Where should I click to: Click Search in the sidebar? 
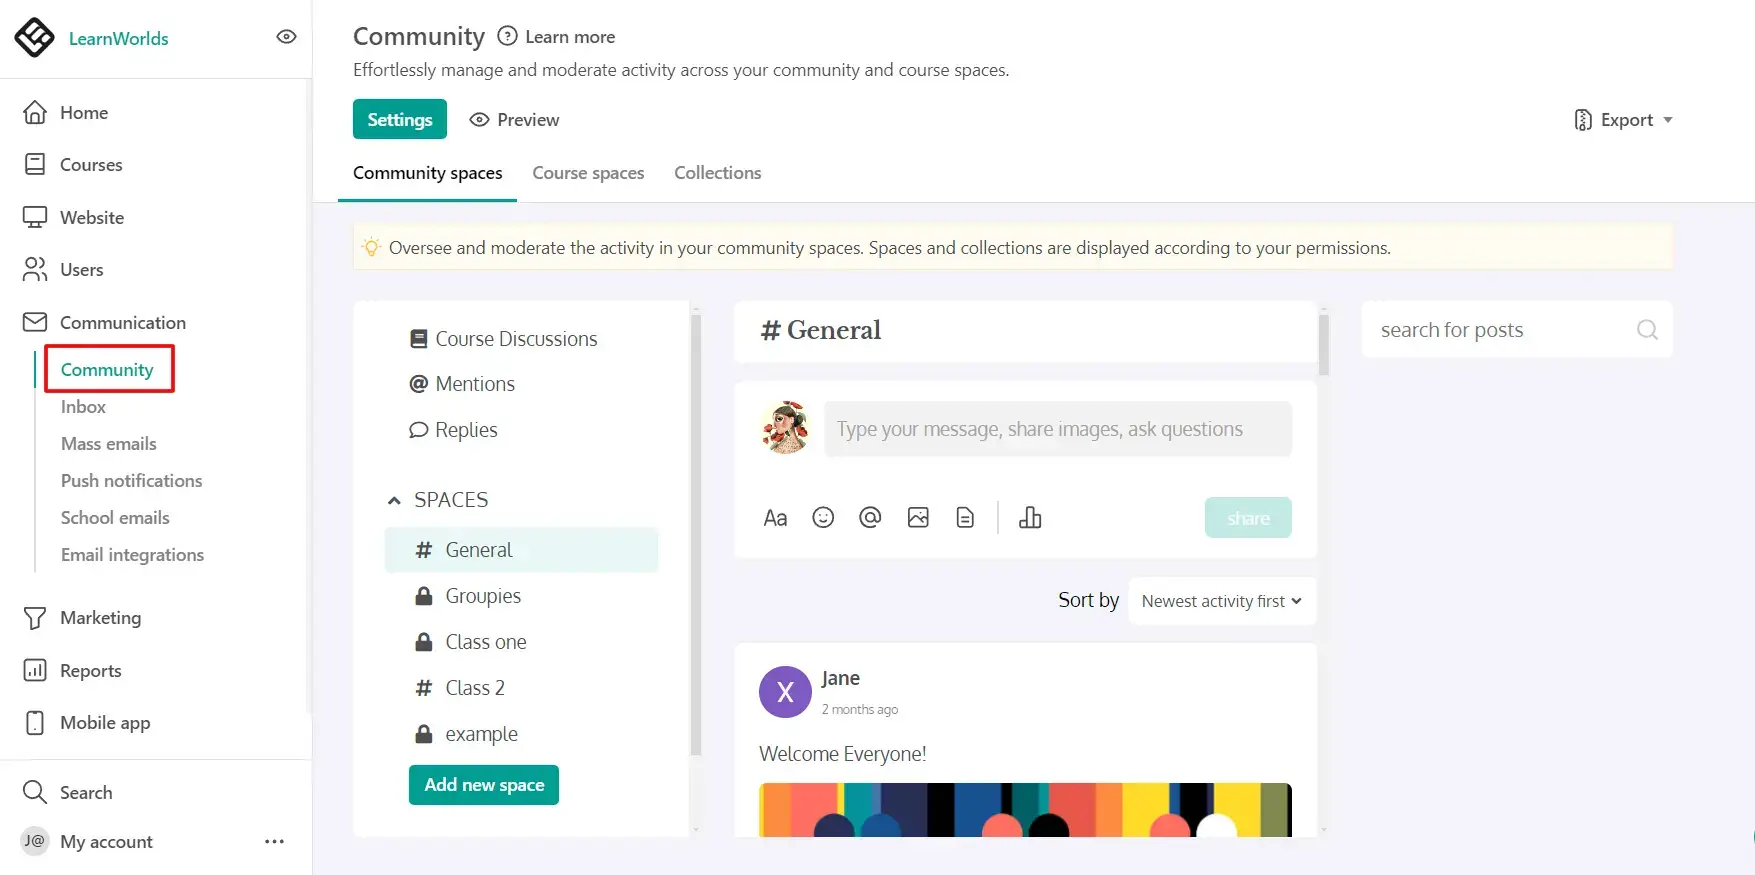tap(86, 793)
